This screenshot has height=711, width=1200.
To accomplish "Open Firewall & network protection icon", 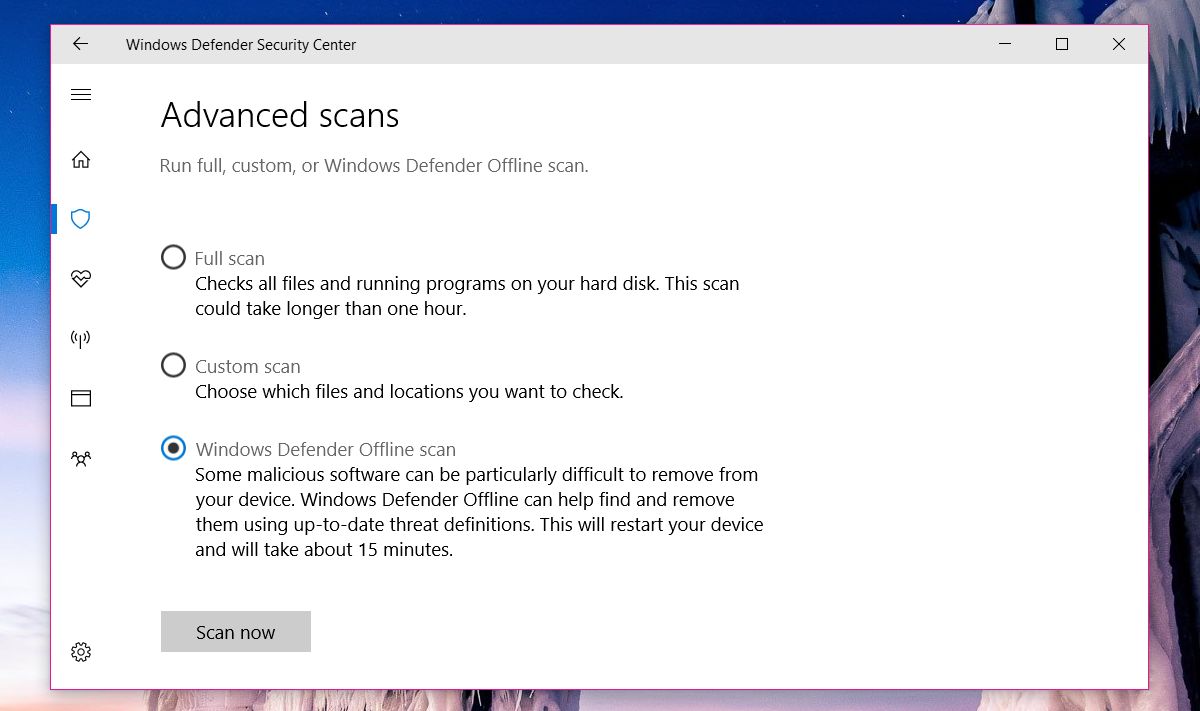I will pyautogui.click(x=81, y=339).
